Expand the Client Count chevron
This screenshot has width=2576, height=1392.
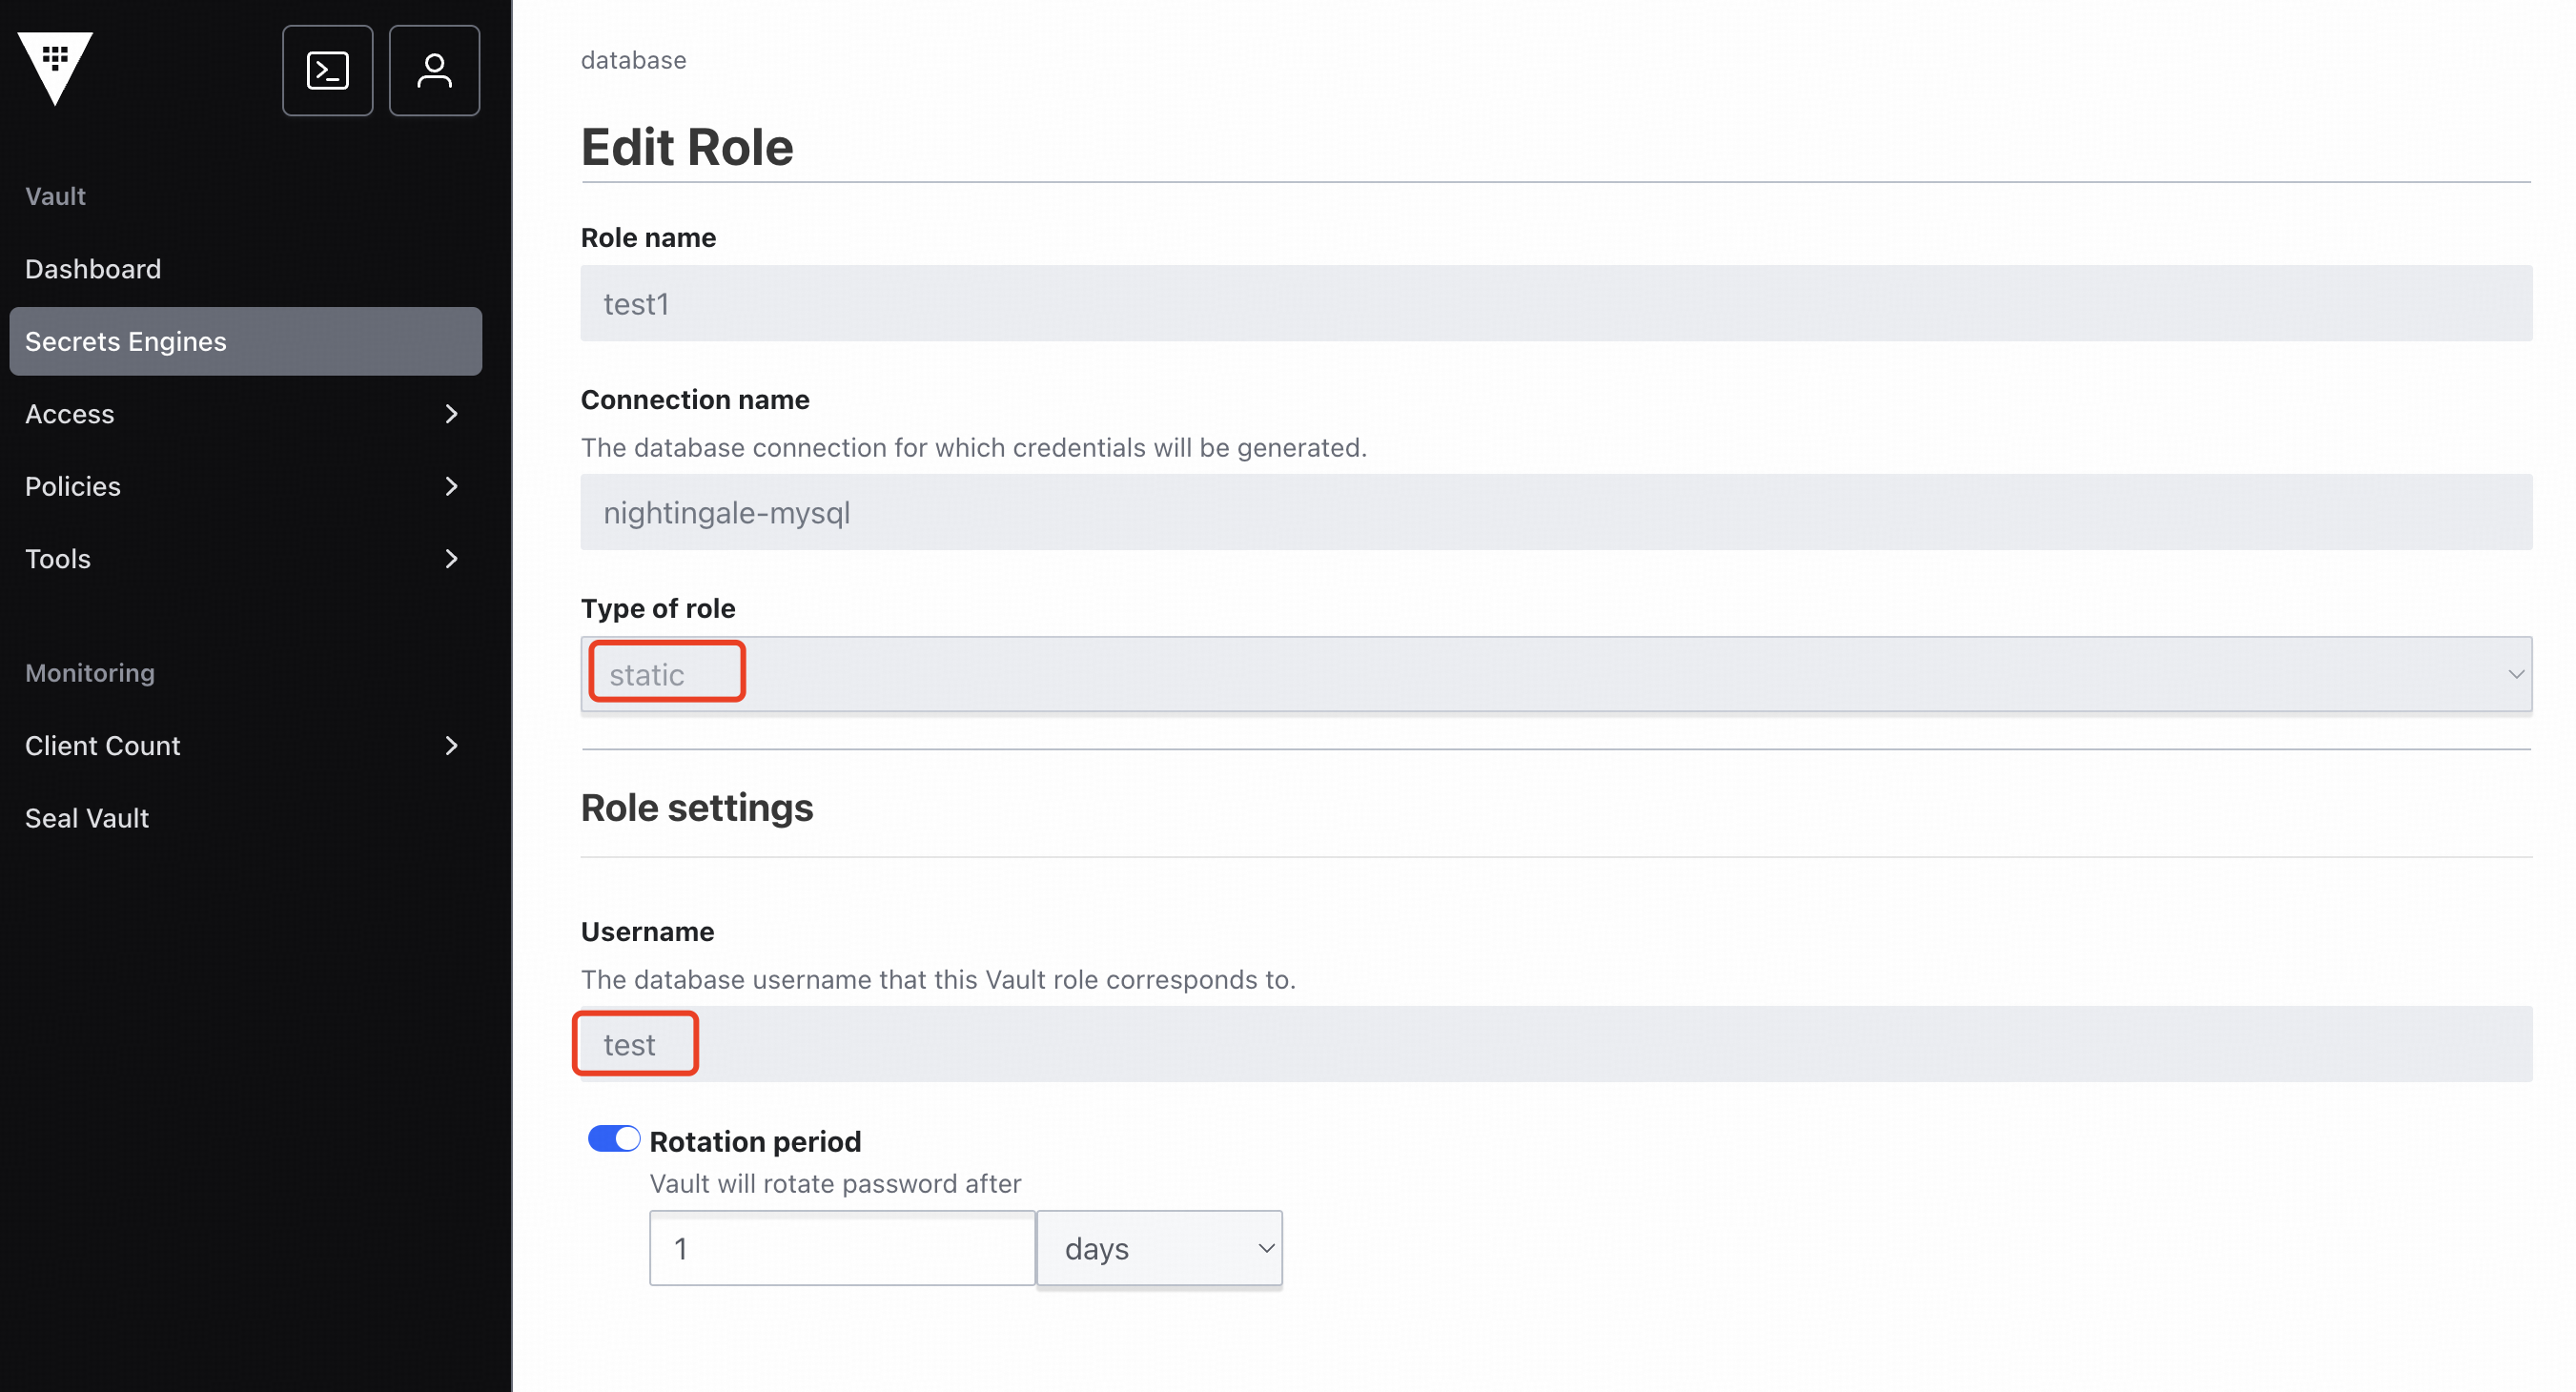(451, 746)
